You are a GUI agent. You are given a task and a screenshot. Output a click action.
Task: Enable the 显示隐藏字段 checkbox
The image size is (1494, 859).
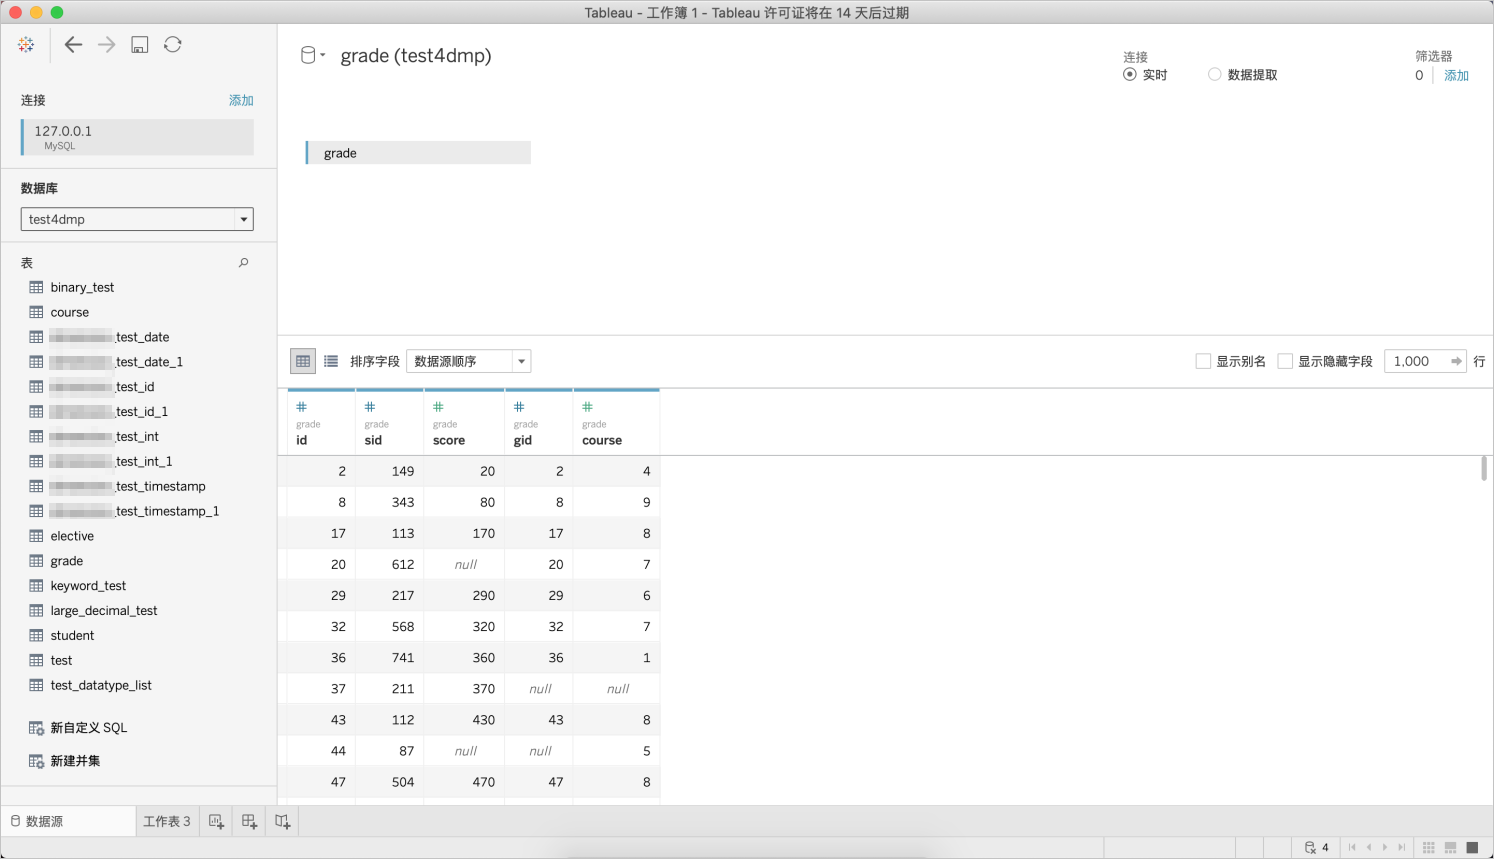click(1285, 361)
